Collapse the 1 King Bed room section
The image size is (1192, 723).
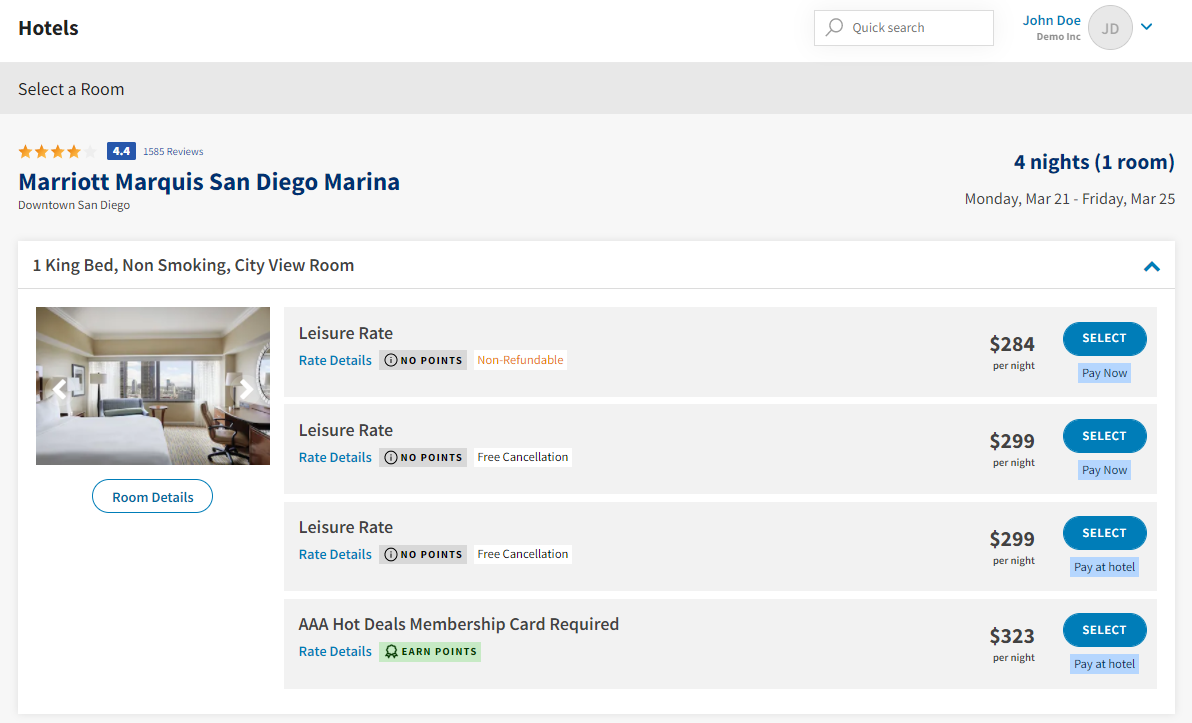tap(1152, 266)
